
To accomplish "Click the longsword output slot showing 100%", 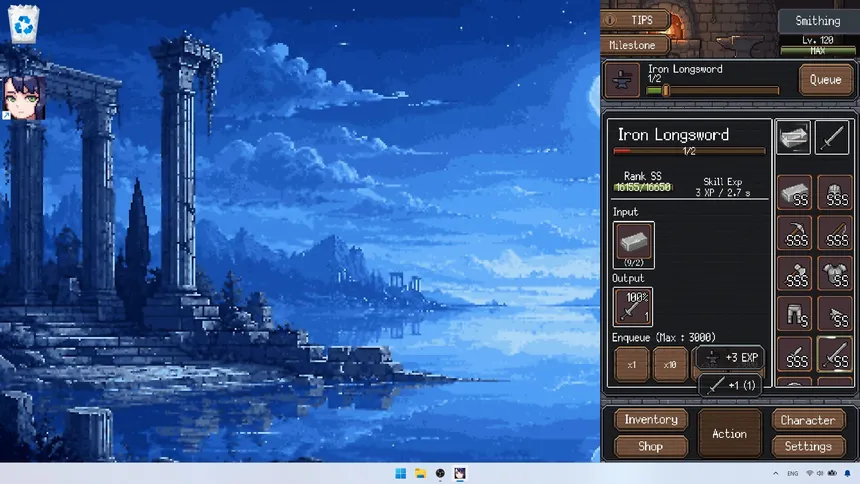I will pyautogui.click(x=632, y=306).
